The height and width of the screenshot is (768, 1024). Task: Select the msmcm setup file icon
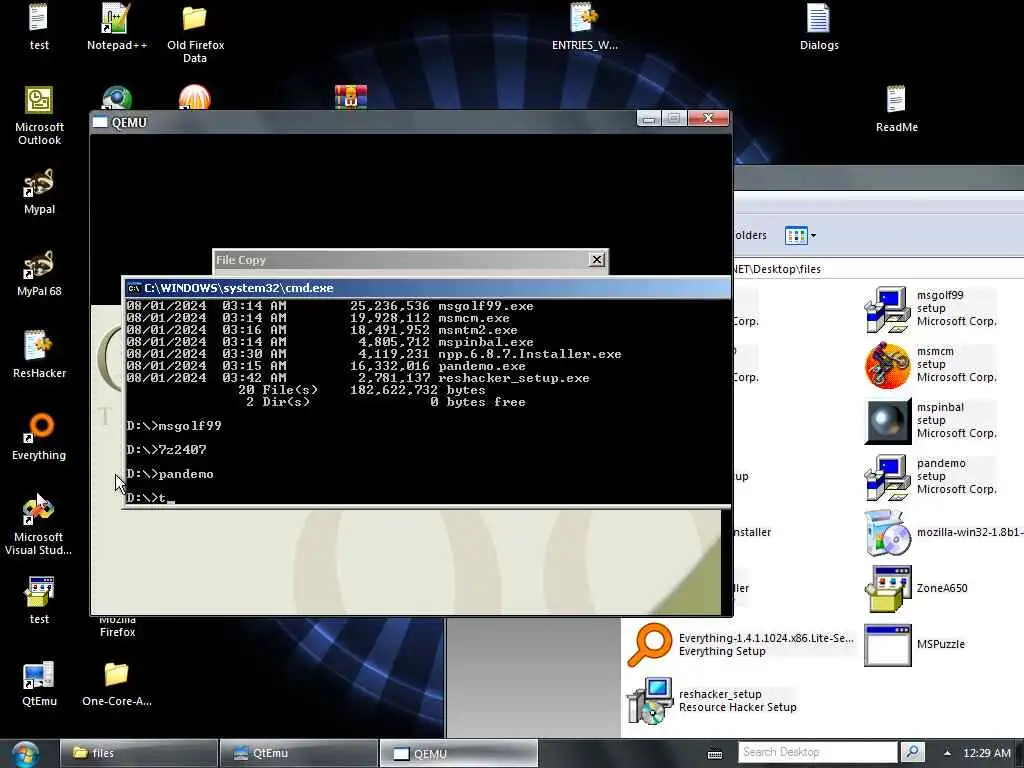[x=888, y=365]
